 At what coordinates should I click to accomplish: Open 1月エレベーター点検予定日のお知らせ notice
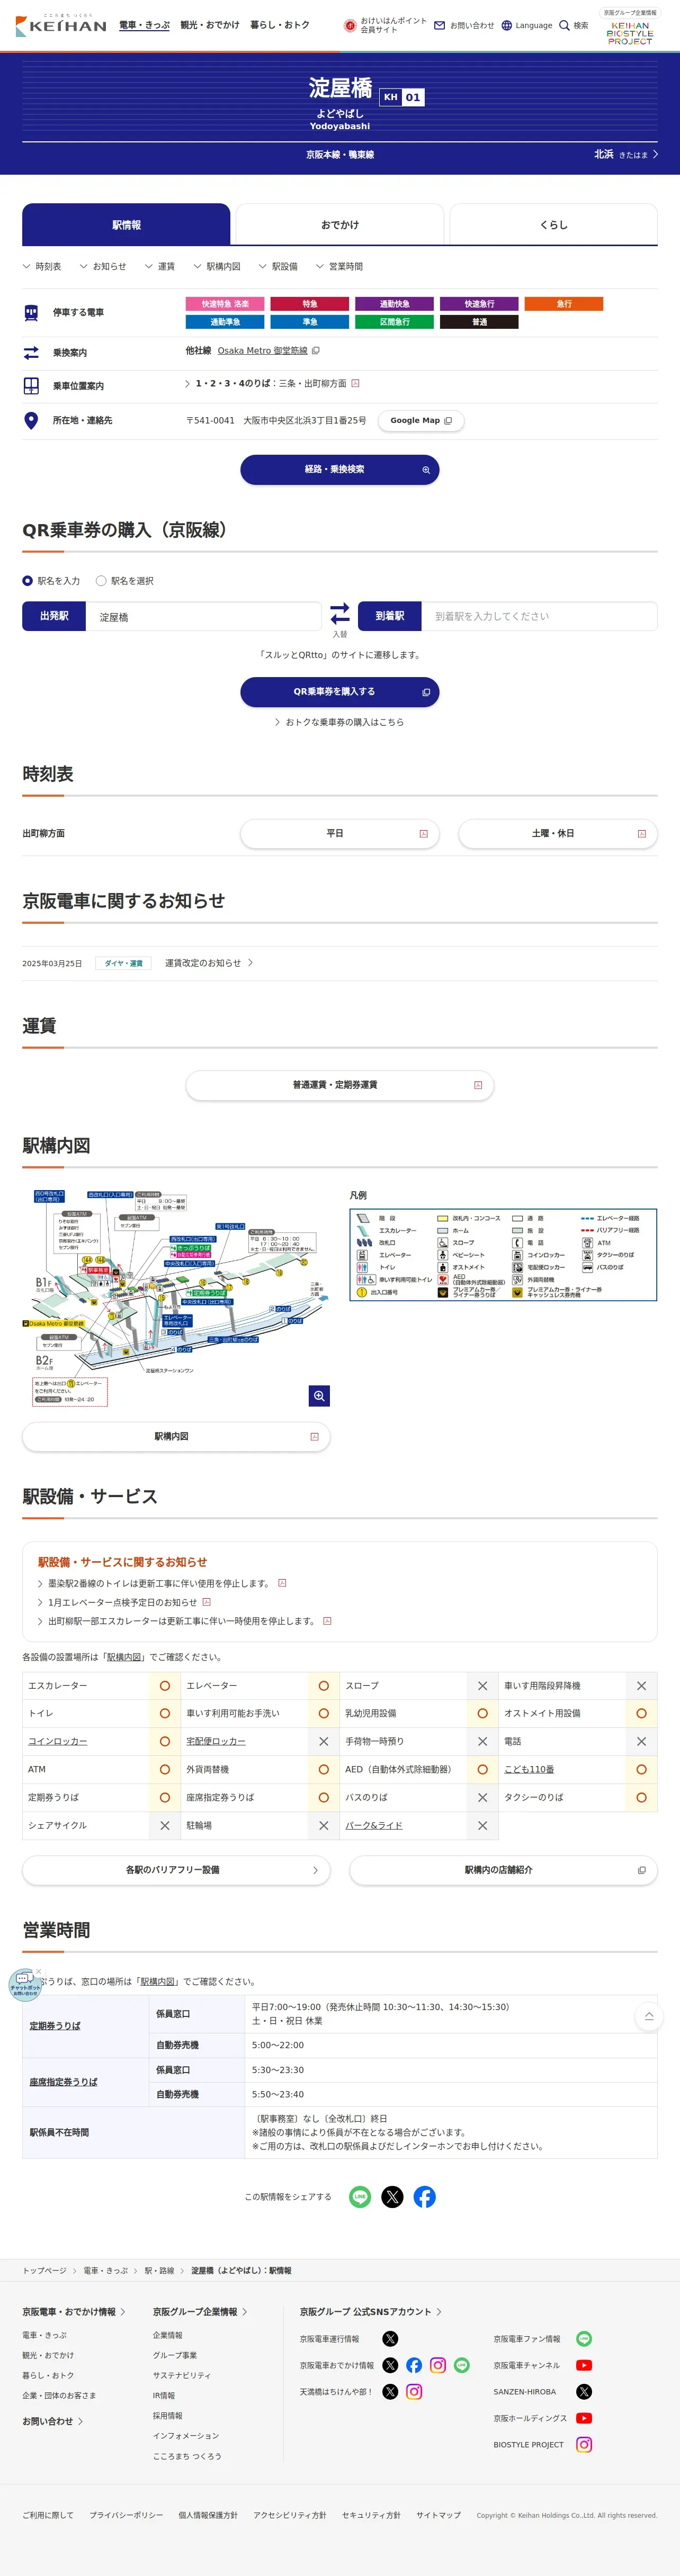pyautogui.click(x=123, y=1602)
